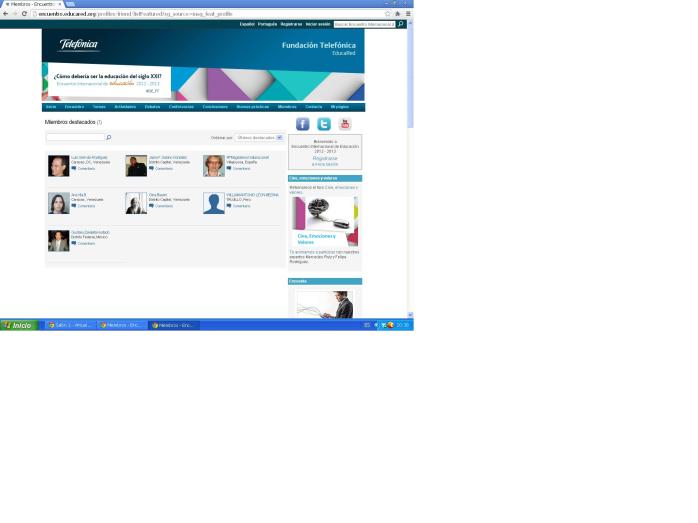Go back with the browser back arrow
The width and height of the screenshot is (698, 523).
5,14
